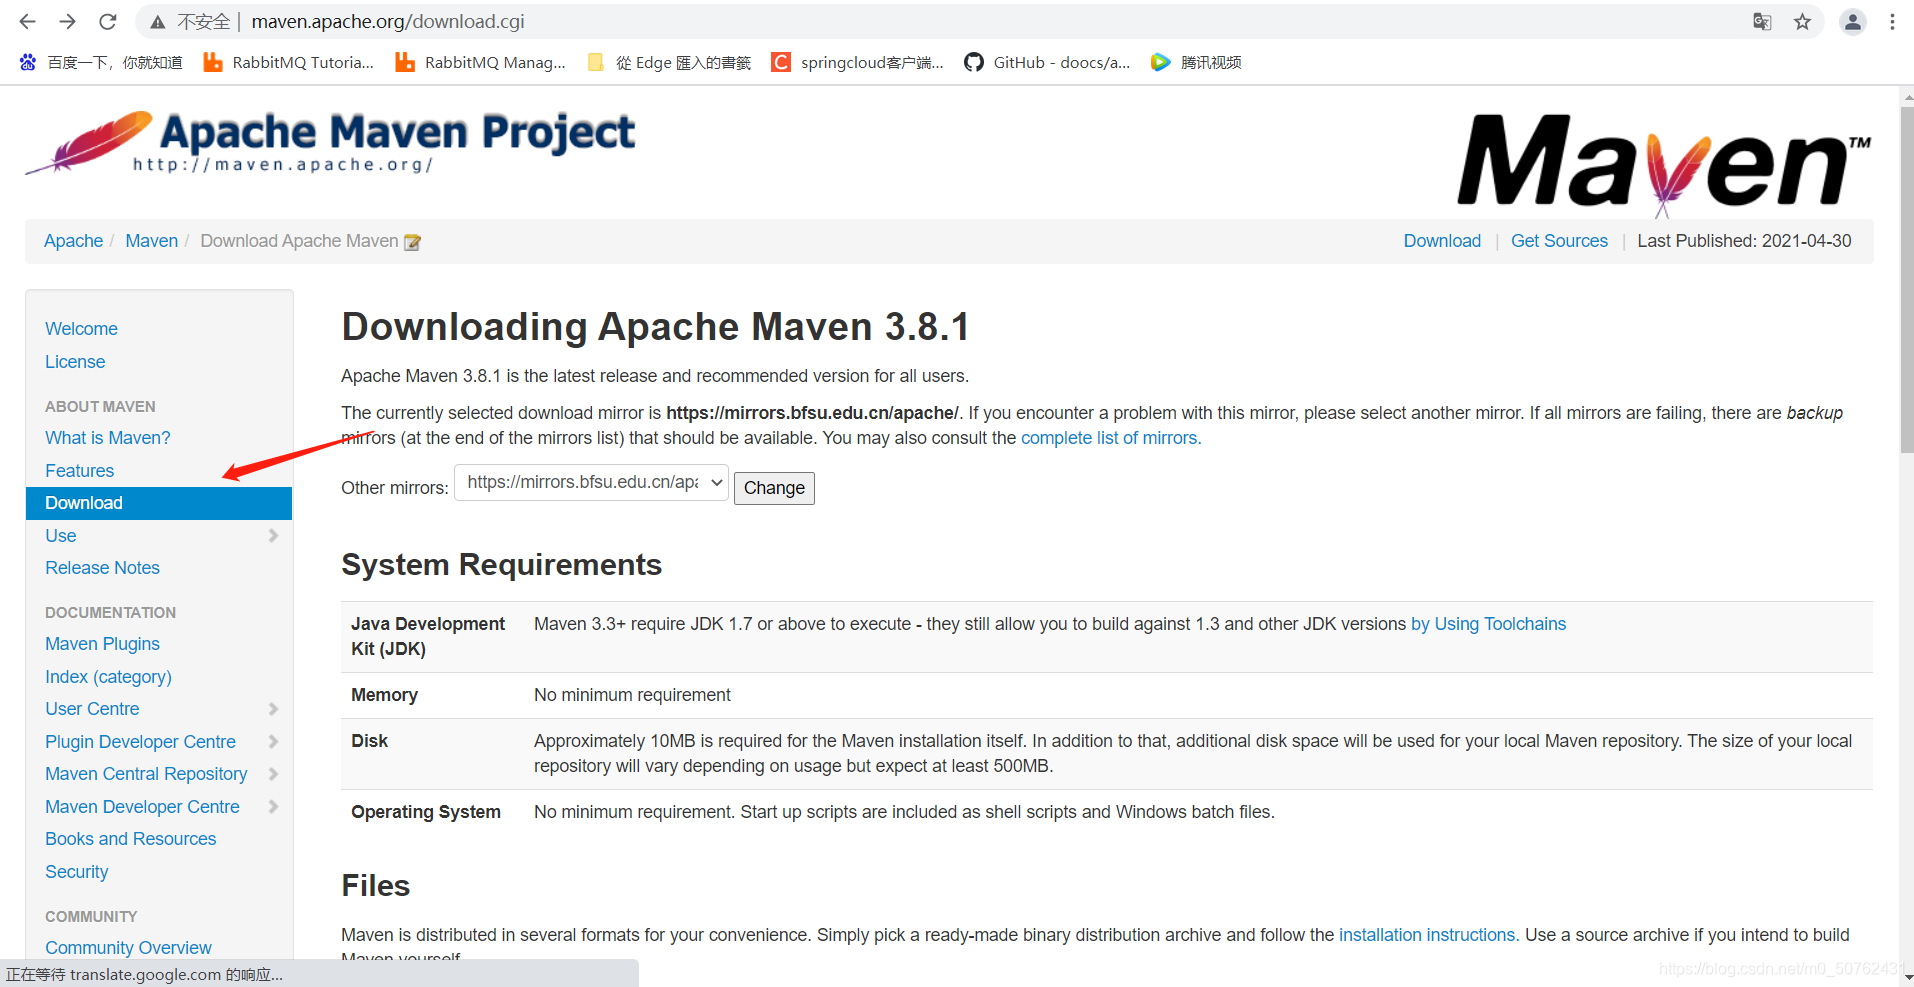Click the Apache Maven Project feather logo

[x=330, y=143]
